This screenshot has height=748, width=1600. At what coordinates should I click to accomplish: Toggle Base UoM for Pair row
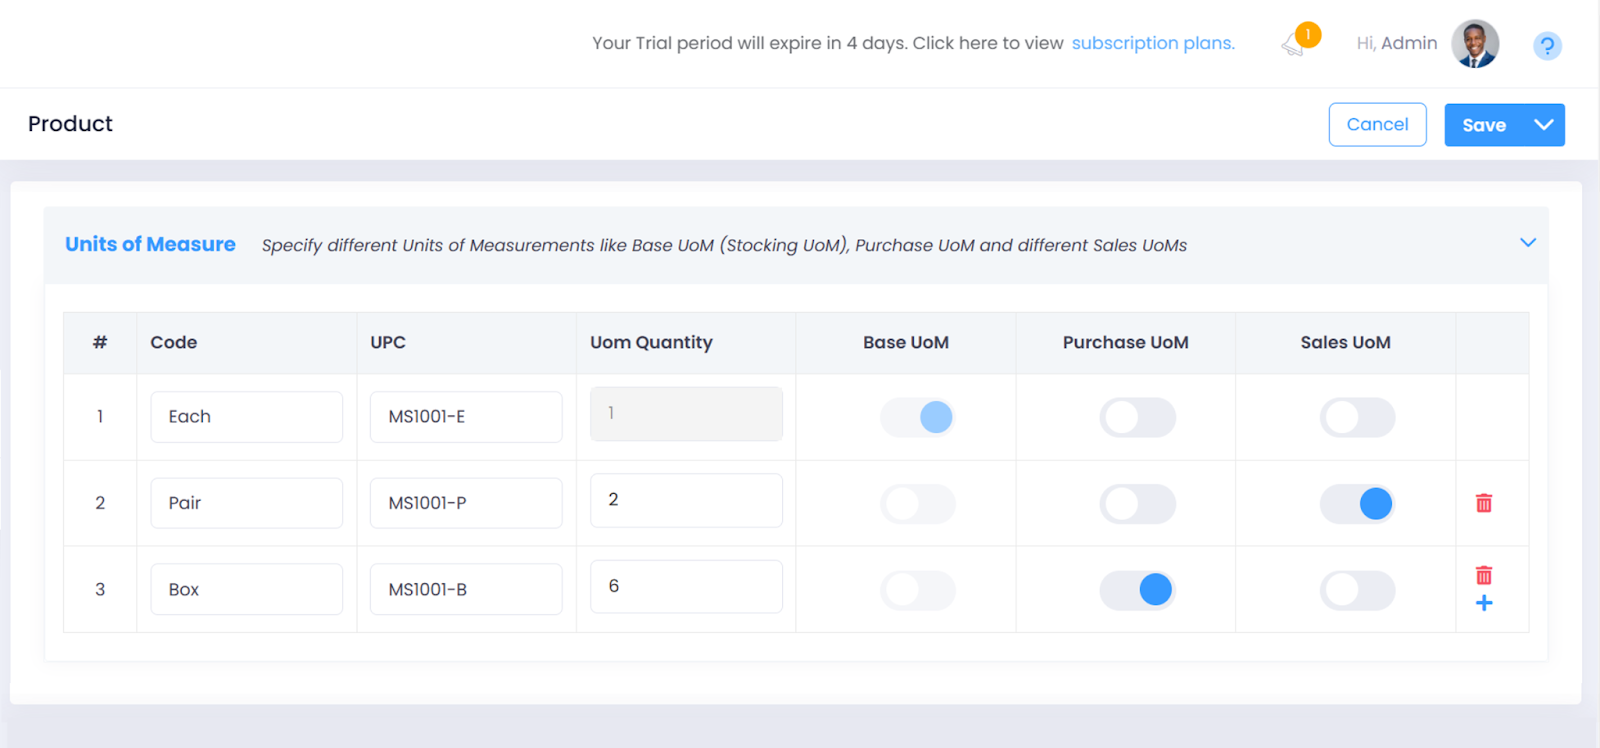pos(917,504)
